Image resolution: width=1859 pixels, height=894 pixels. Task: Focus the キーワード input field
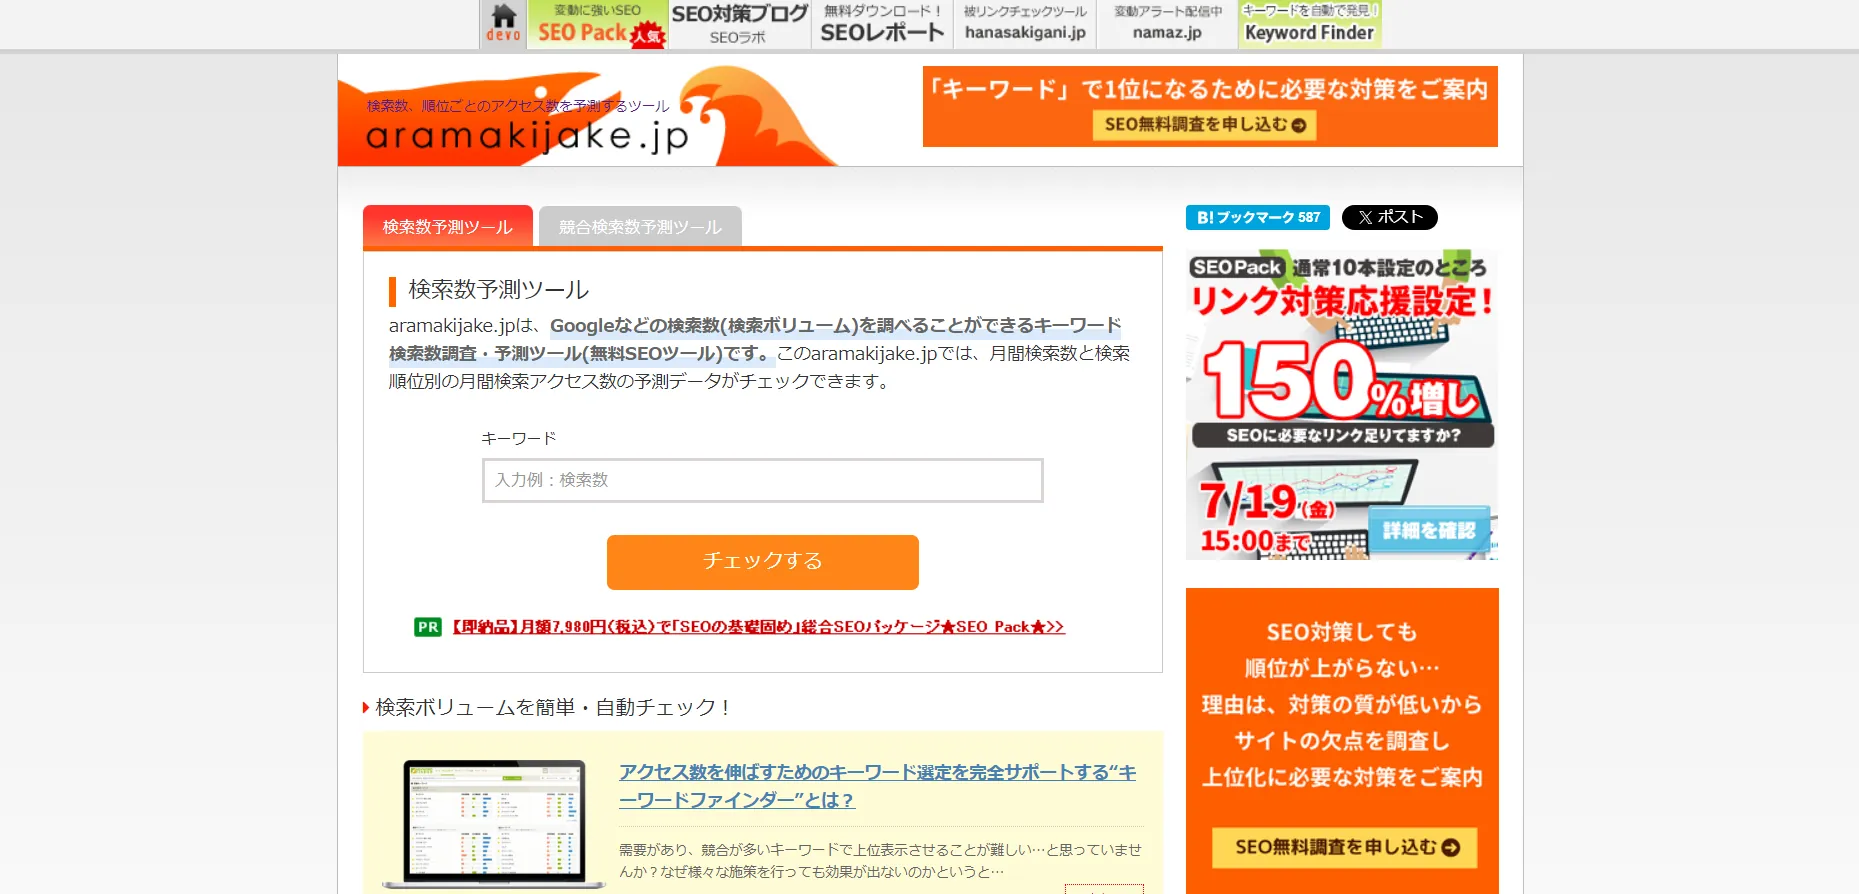pos(762,480)
